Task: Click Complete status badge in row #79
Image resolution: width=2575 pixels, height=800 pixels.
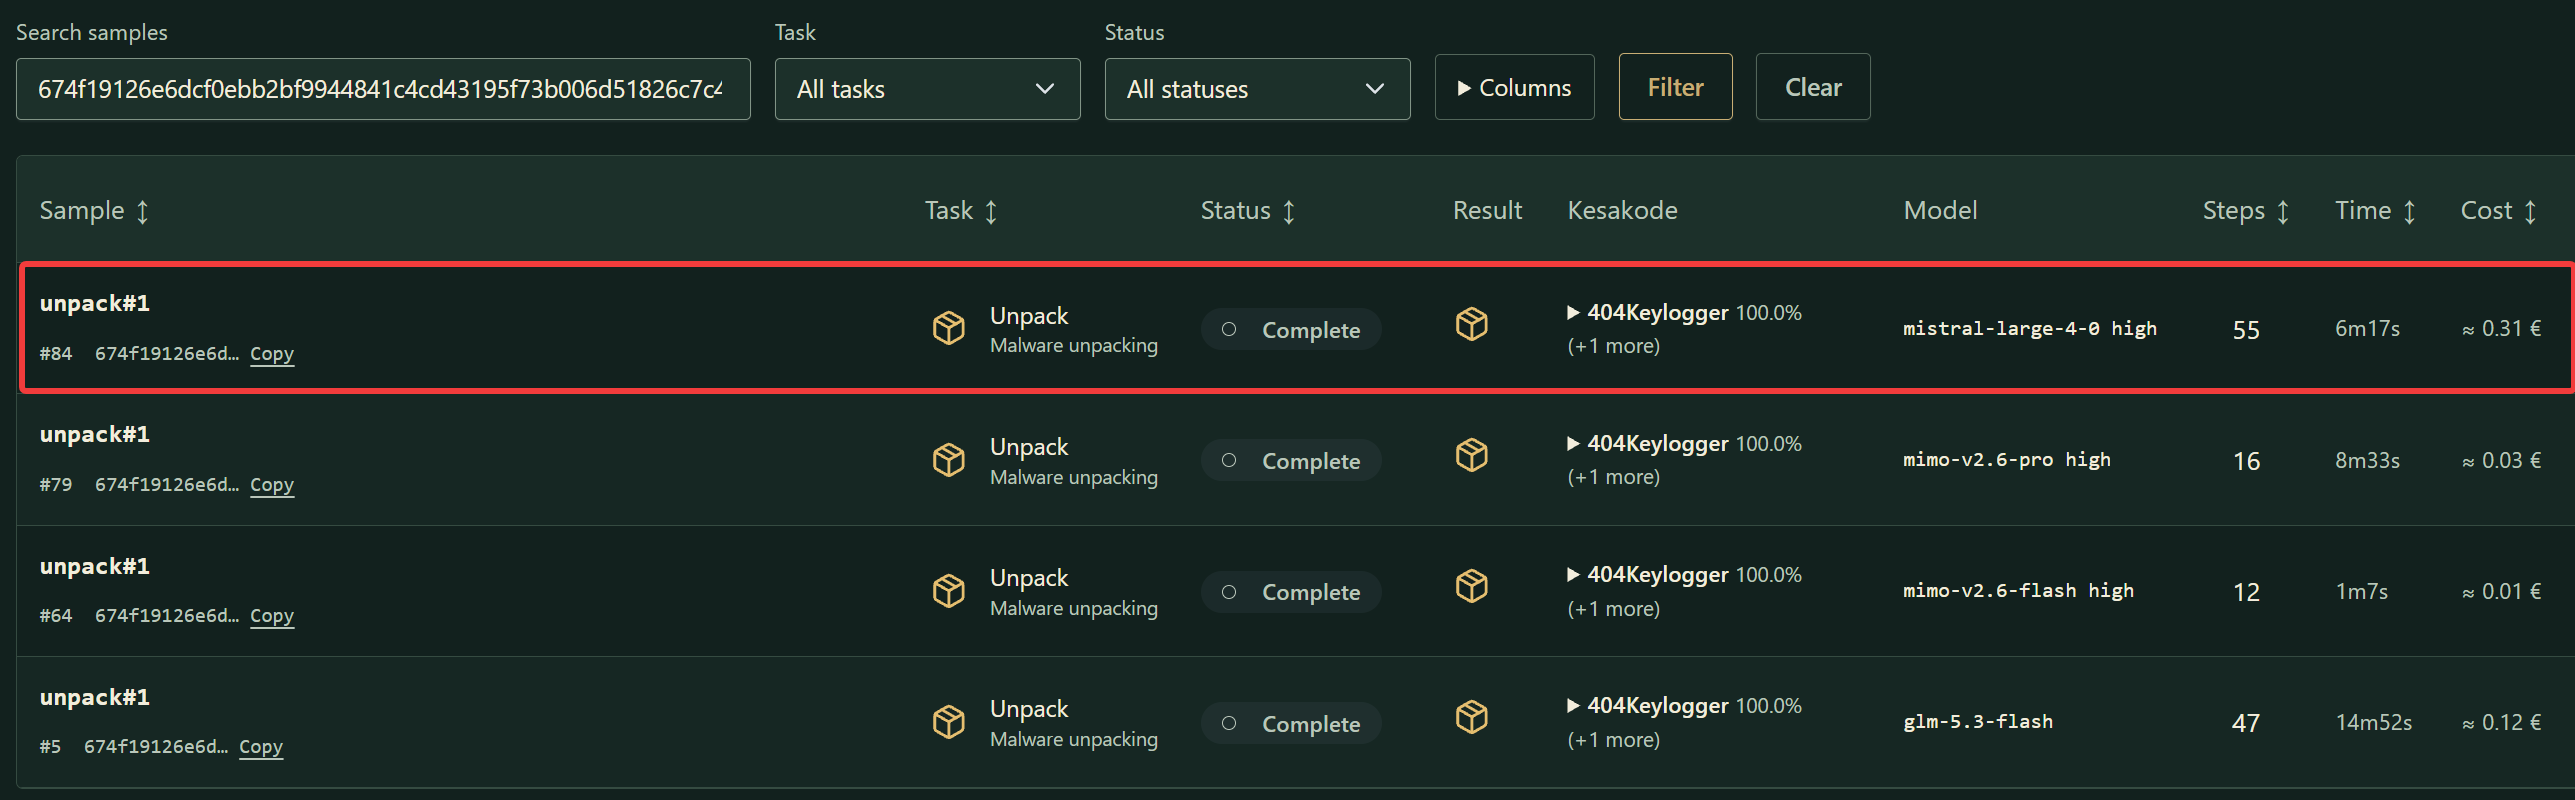Action: tap(1291, 460)
